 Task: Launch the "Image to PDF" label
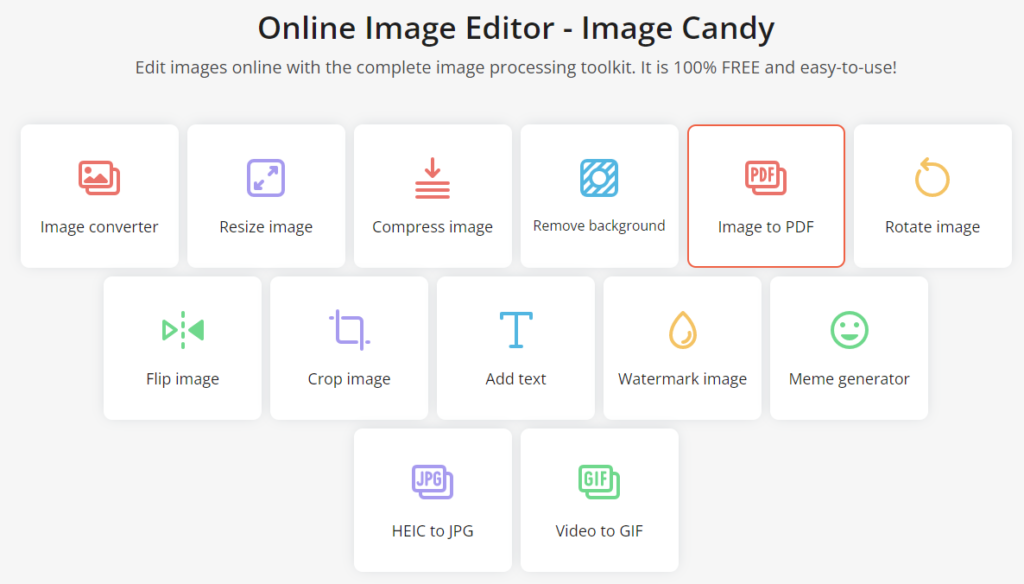point(766,227)
